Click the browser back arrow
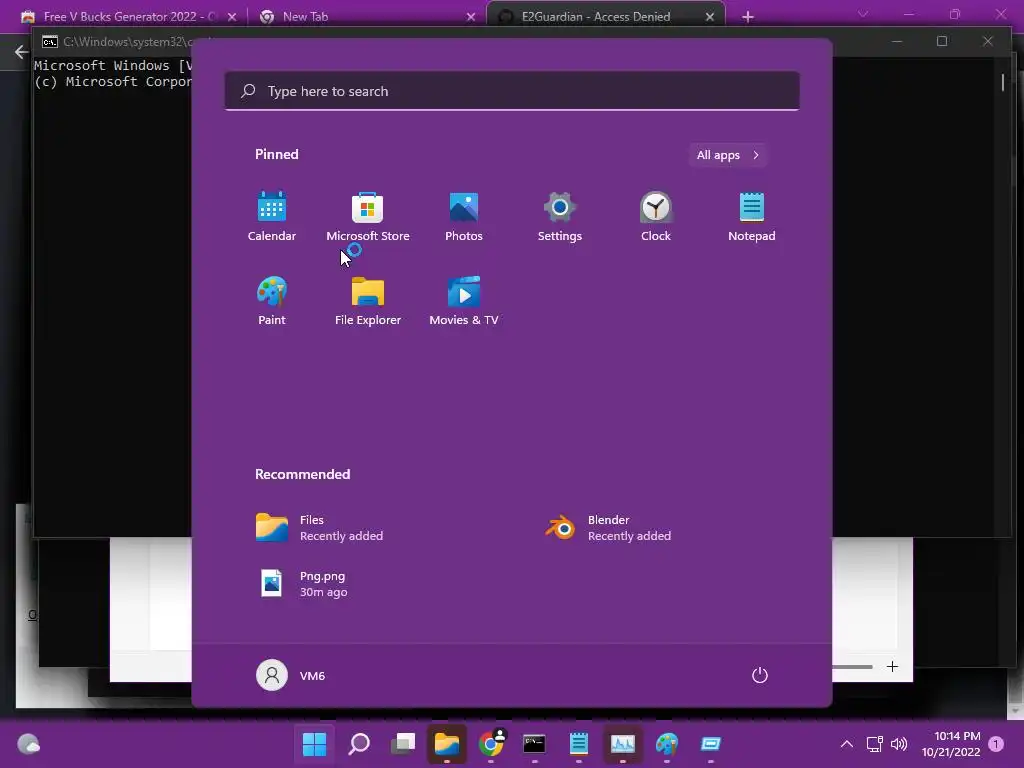Screen dimensions: 1024x768 pos(21,52)
